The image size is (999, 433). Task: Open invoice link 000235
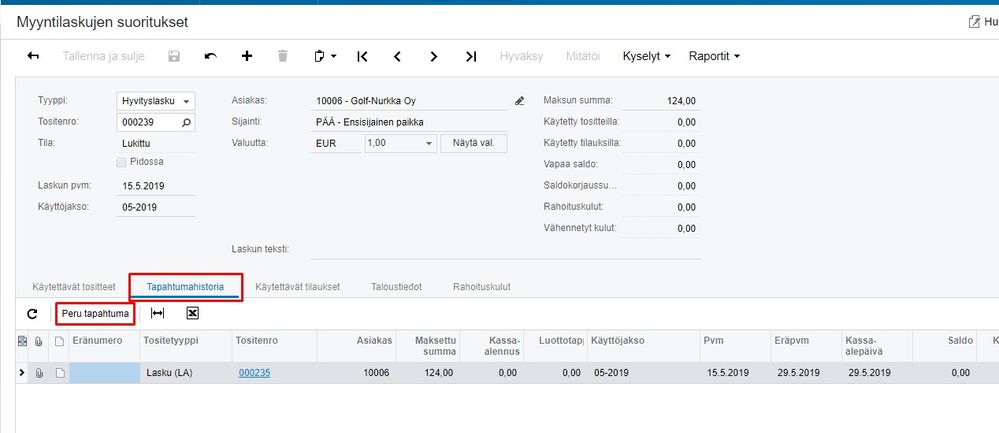254,373
